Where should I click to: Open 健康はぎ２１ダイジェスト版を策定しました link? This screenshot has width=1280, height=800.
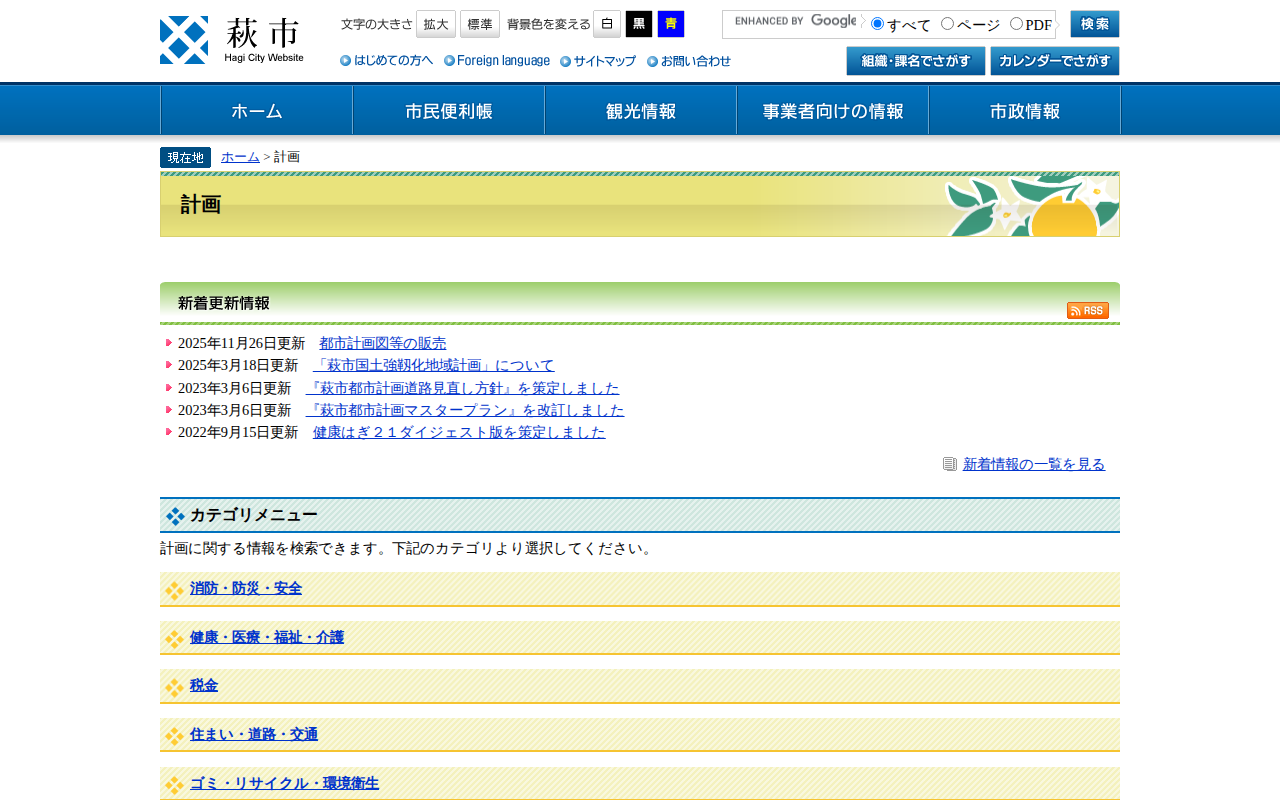tap(459, 432)
